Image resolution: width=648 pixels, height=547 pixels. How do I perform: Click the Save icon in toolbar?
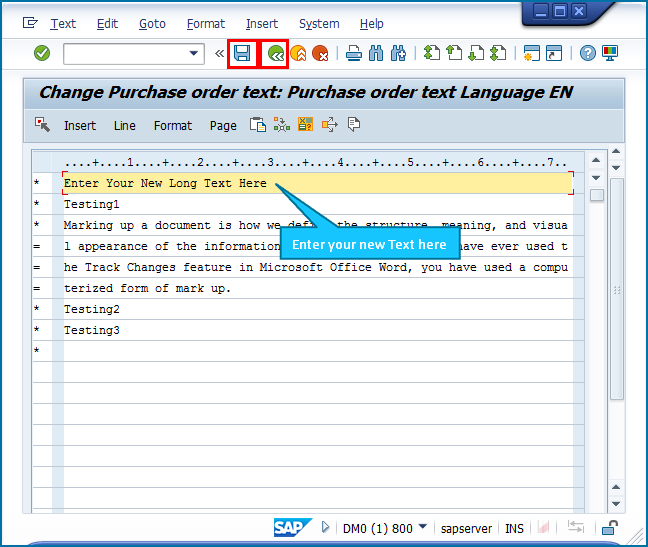(242, 54)
